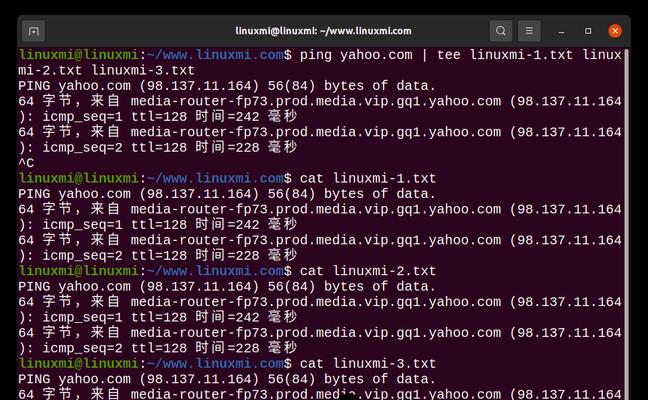Click the green prompt before cat linuxmi-2.txt
This screenshot has width=648, height=400.
click(79, 271)
